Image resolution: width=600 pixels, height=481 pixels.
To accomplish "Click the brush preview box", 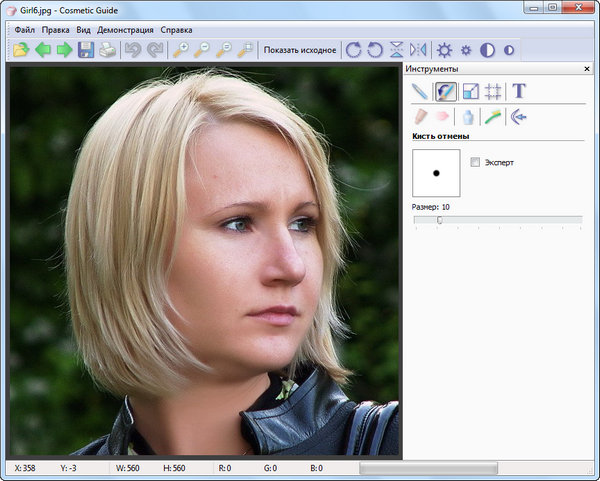I will coord(436,173).
